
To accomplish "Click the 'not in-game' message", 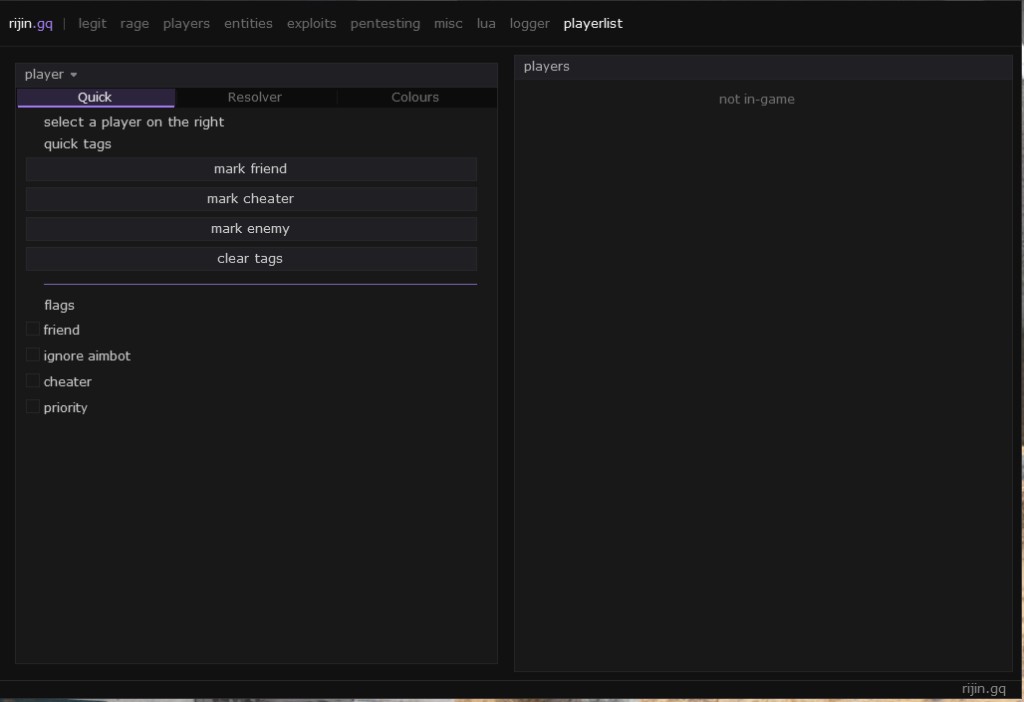I will click(757, 99).
